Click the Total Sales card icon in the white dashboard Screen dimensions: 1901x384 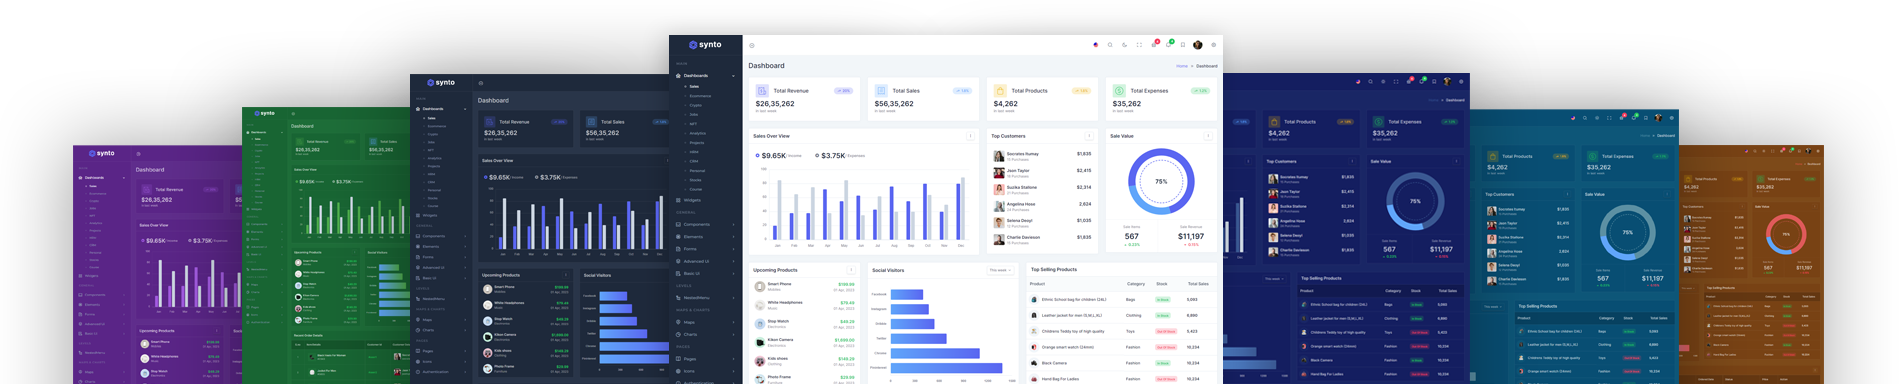[x=881, y=91]
